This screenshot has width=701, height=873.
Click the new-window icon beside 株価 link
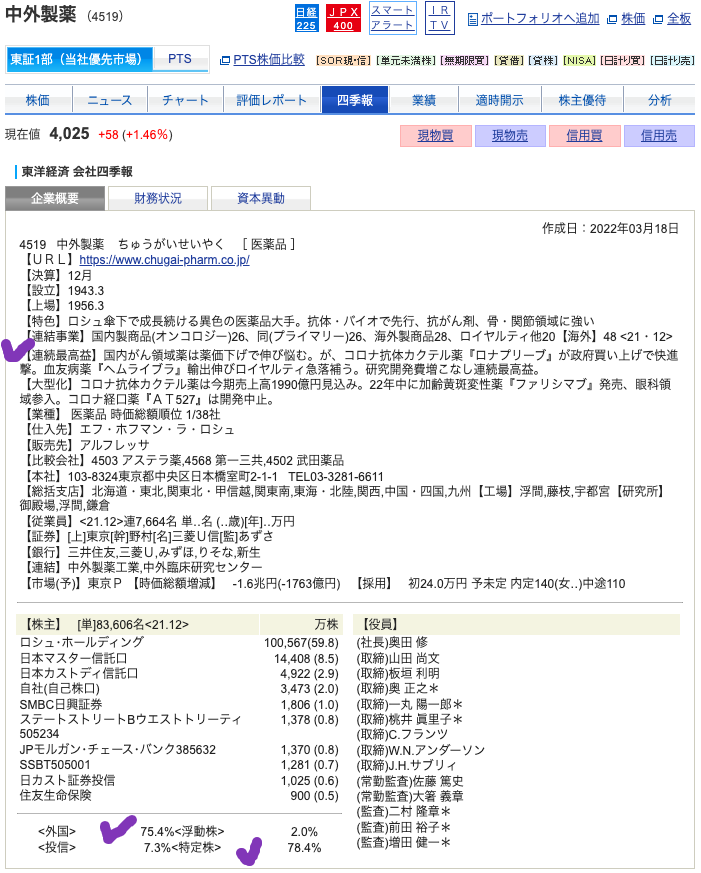coord(612,19)
